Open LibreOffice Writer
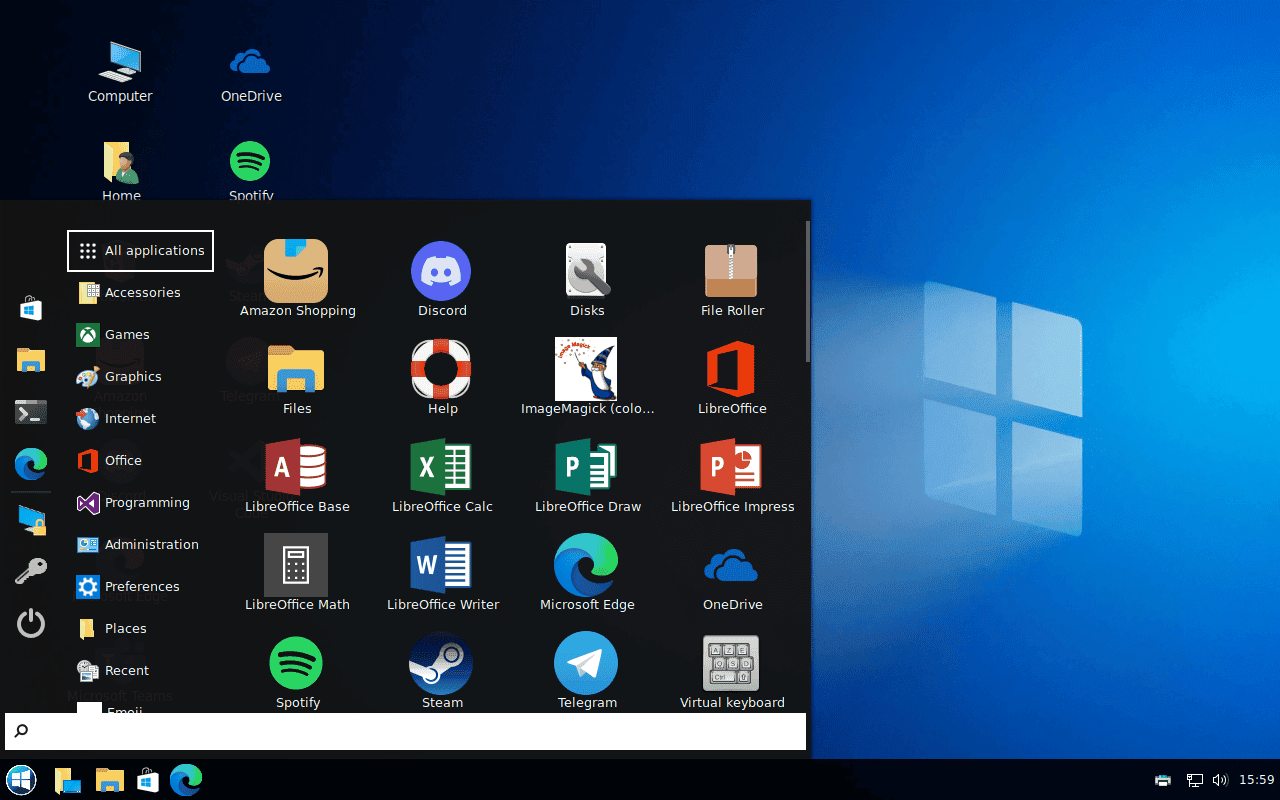 (x=442, y=573)
